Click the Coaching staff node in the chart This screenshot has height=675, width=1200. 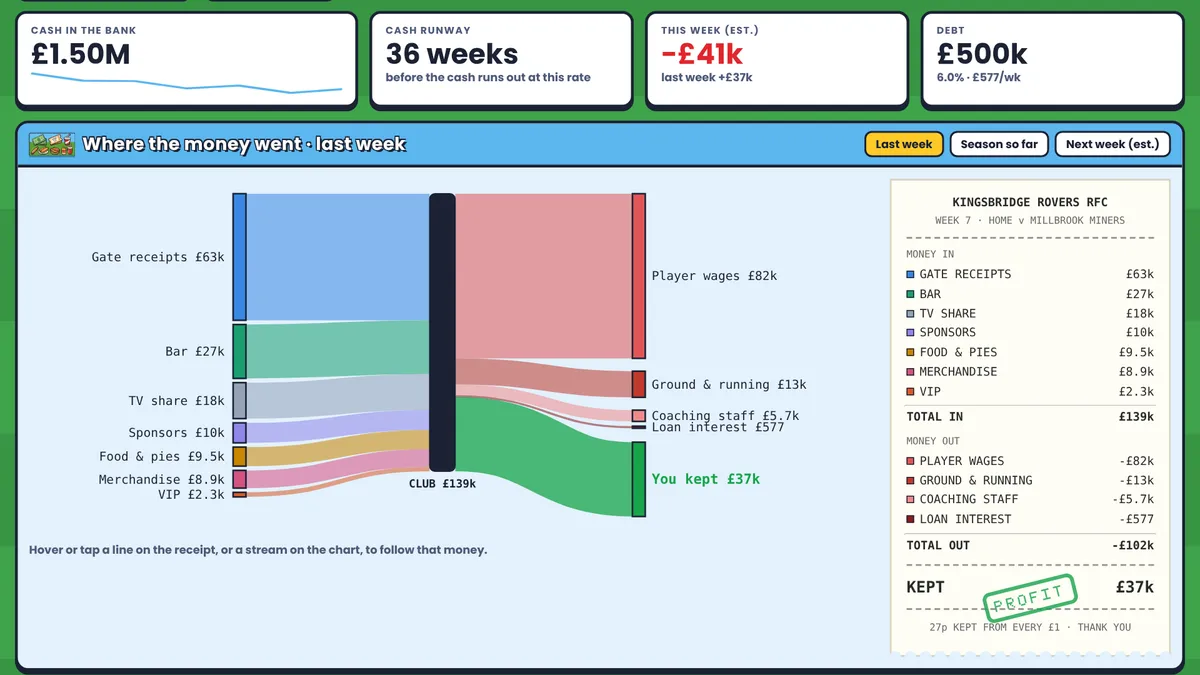[x=638, y=416]
